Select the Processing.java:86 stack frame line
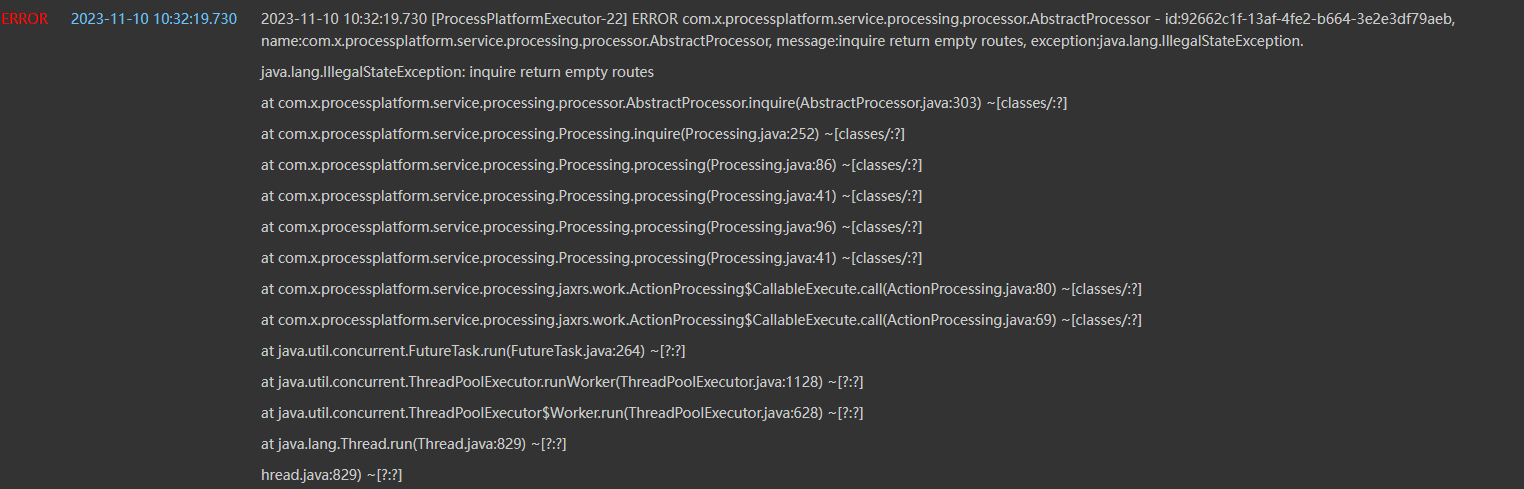Screen dimensions: 1524x489 (591, 165)
